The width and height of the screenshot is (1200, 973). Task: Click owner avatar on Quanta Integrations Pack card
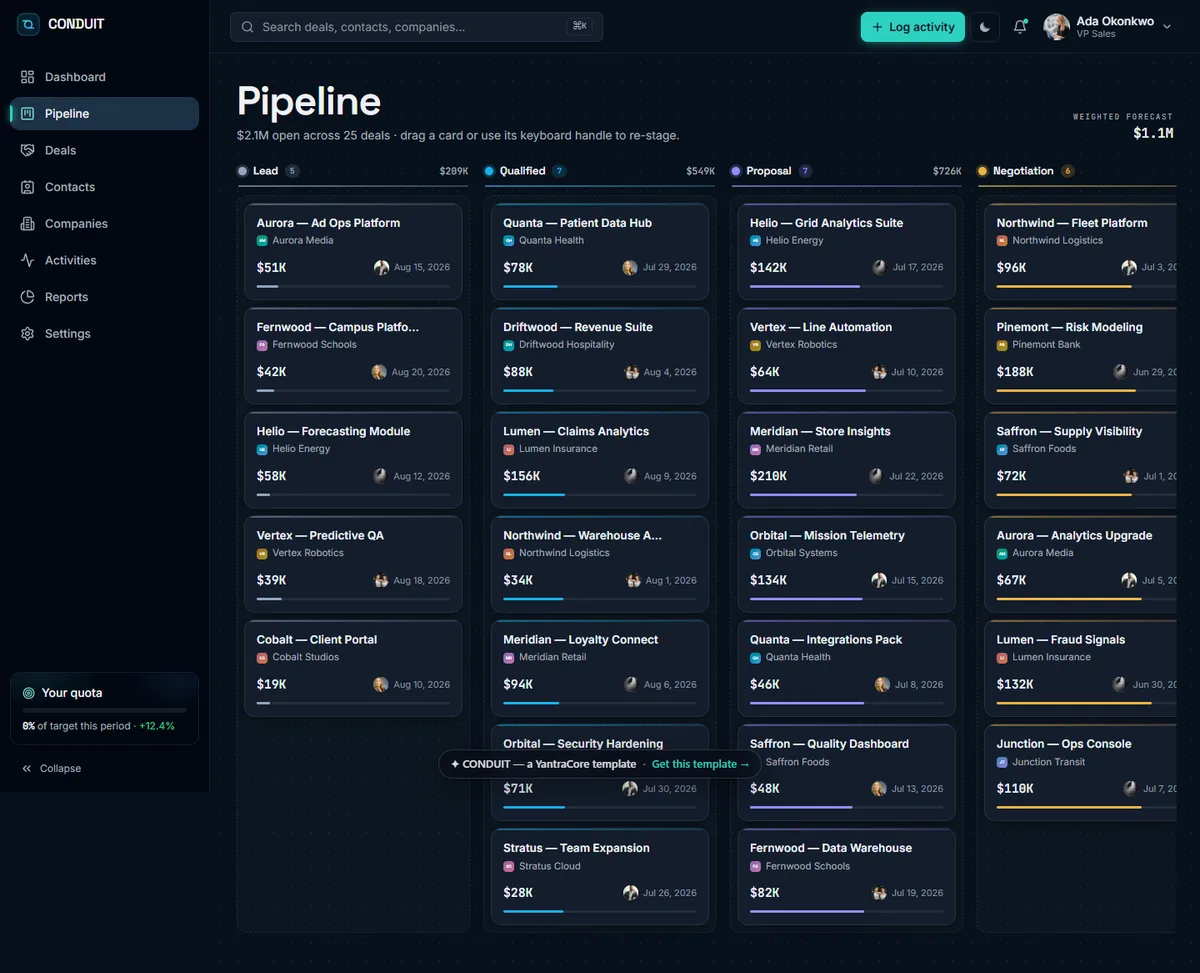pyautogui.click(x=882, y=684)
